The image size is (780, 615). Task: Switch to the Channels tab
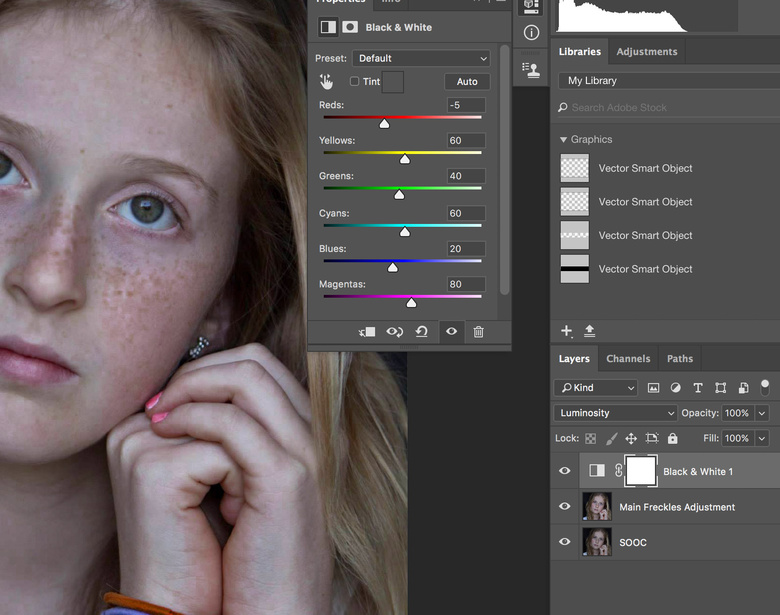(x=628, y=359)
